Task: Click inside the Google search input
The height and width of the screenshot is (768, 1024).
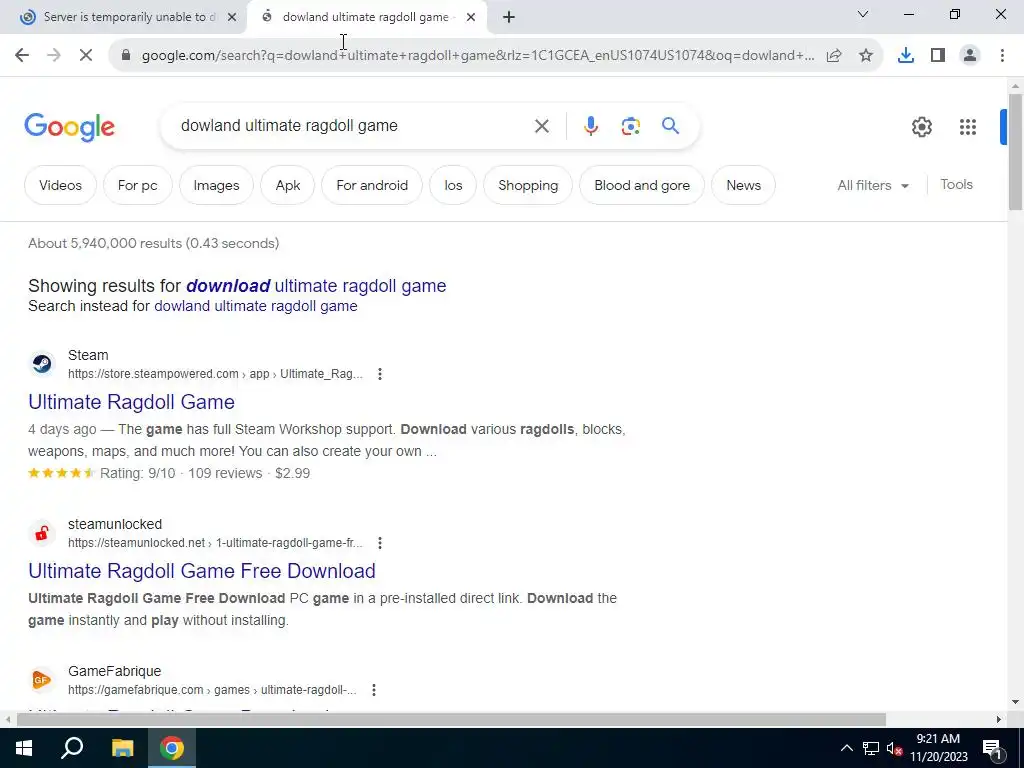Action: [353, 126]
